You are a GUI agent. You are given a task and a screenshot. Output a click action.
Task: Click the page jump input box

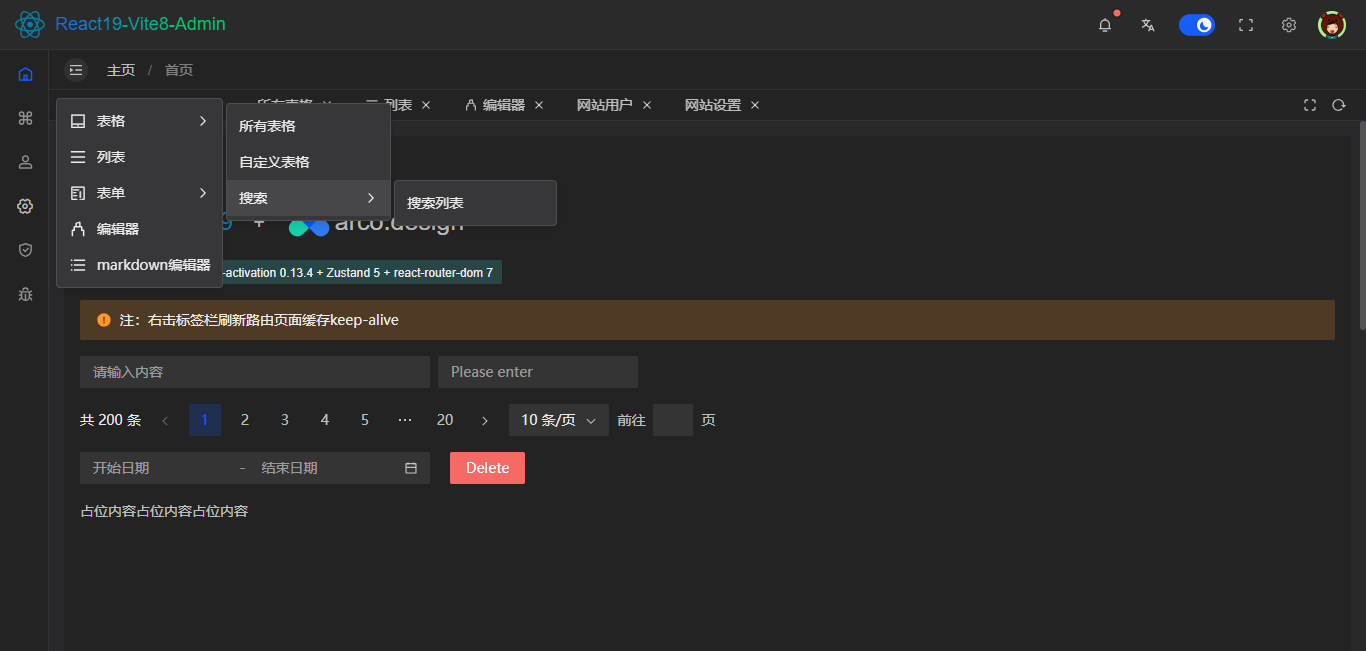(x=673, y=420)
